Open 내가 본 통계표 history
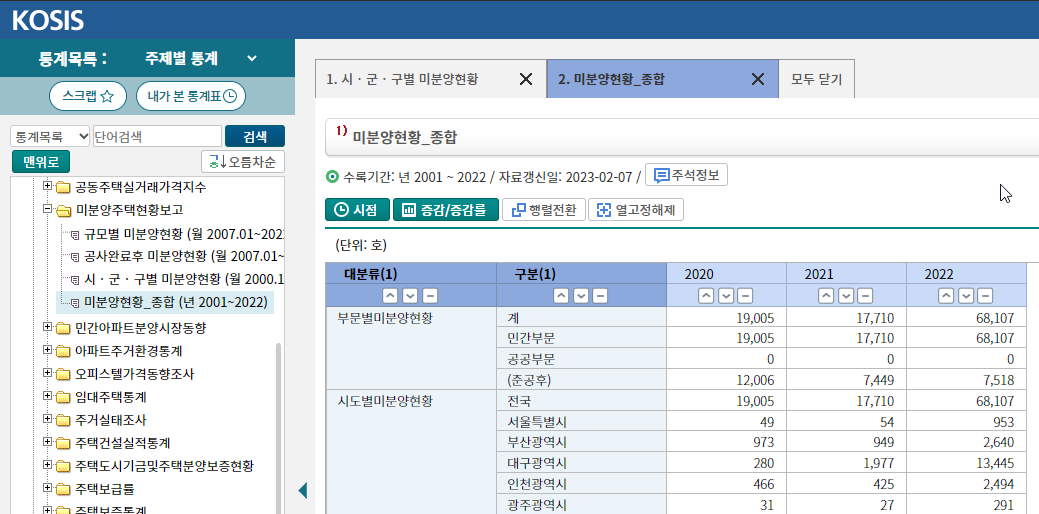1039x514 pixels. tap(191, 96)
